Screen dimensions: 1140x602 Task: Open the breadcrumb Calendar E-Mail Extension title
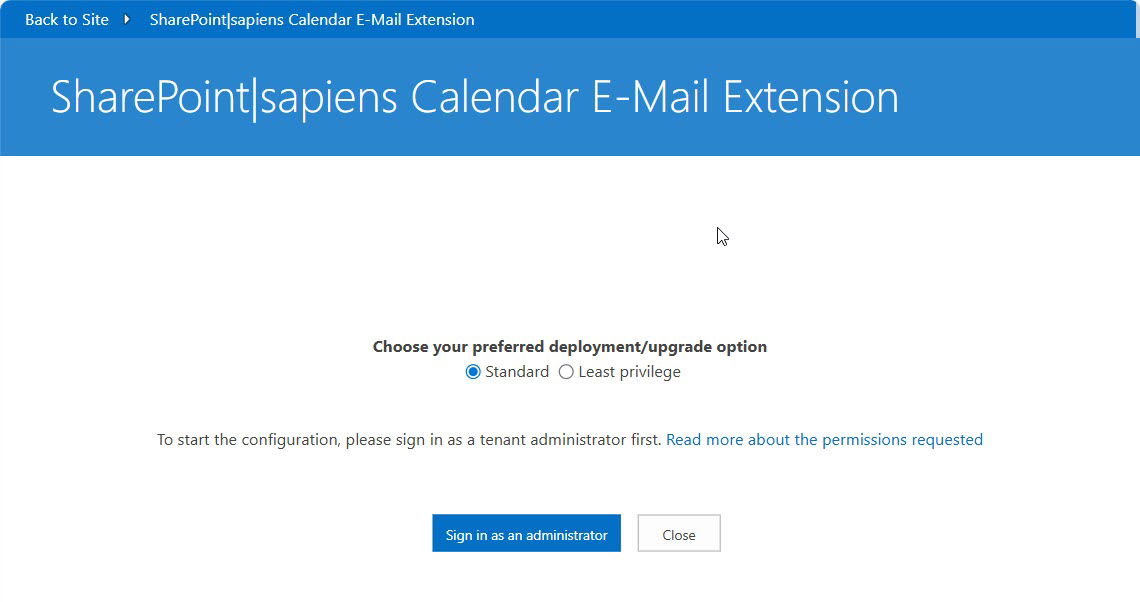312,20
